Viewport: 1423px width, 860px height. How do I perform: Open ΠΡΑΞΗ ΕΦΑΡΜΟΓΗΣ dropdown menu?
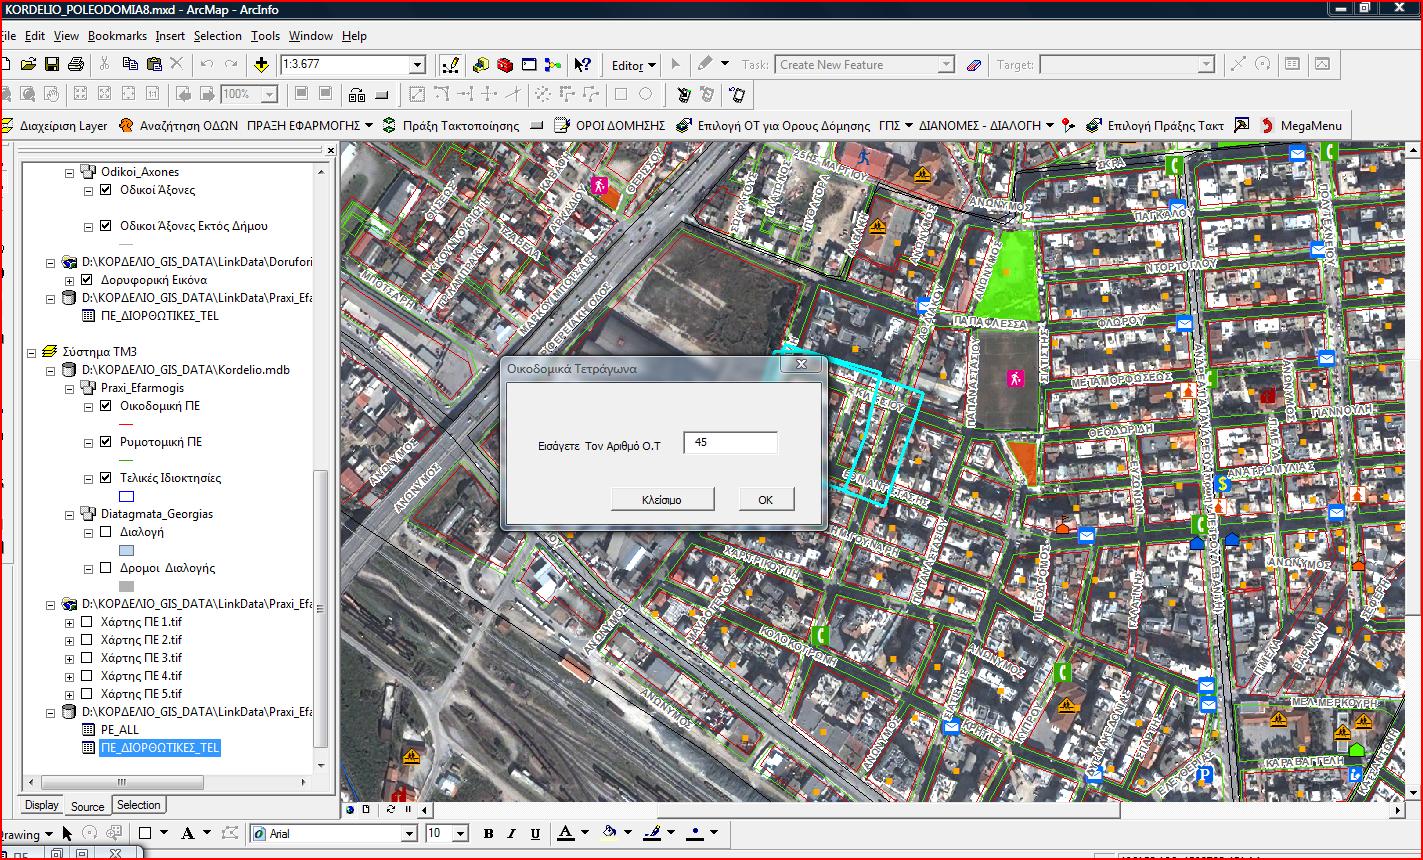click(x=309, y=125)
